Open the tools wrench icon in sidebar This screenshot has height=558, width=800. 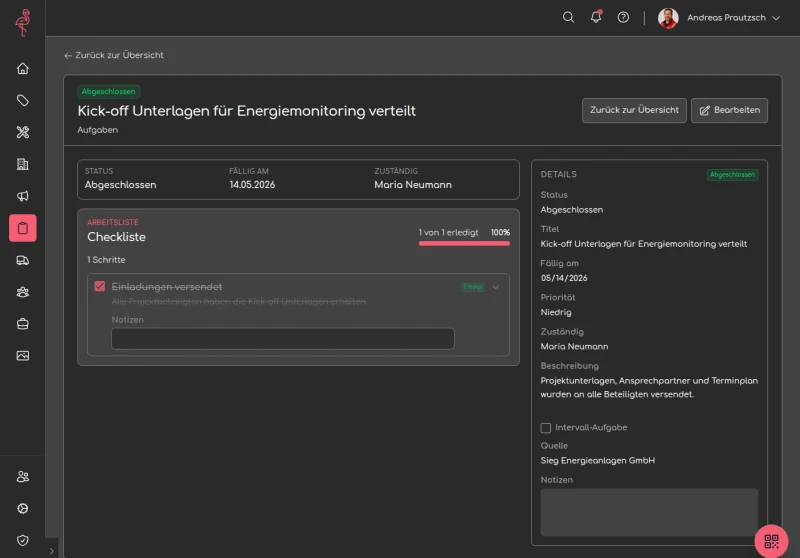pos(22,132)
